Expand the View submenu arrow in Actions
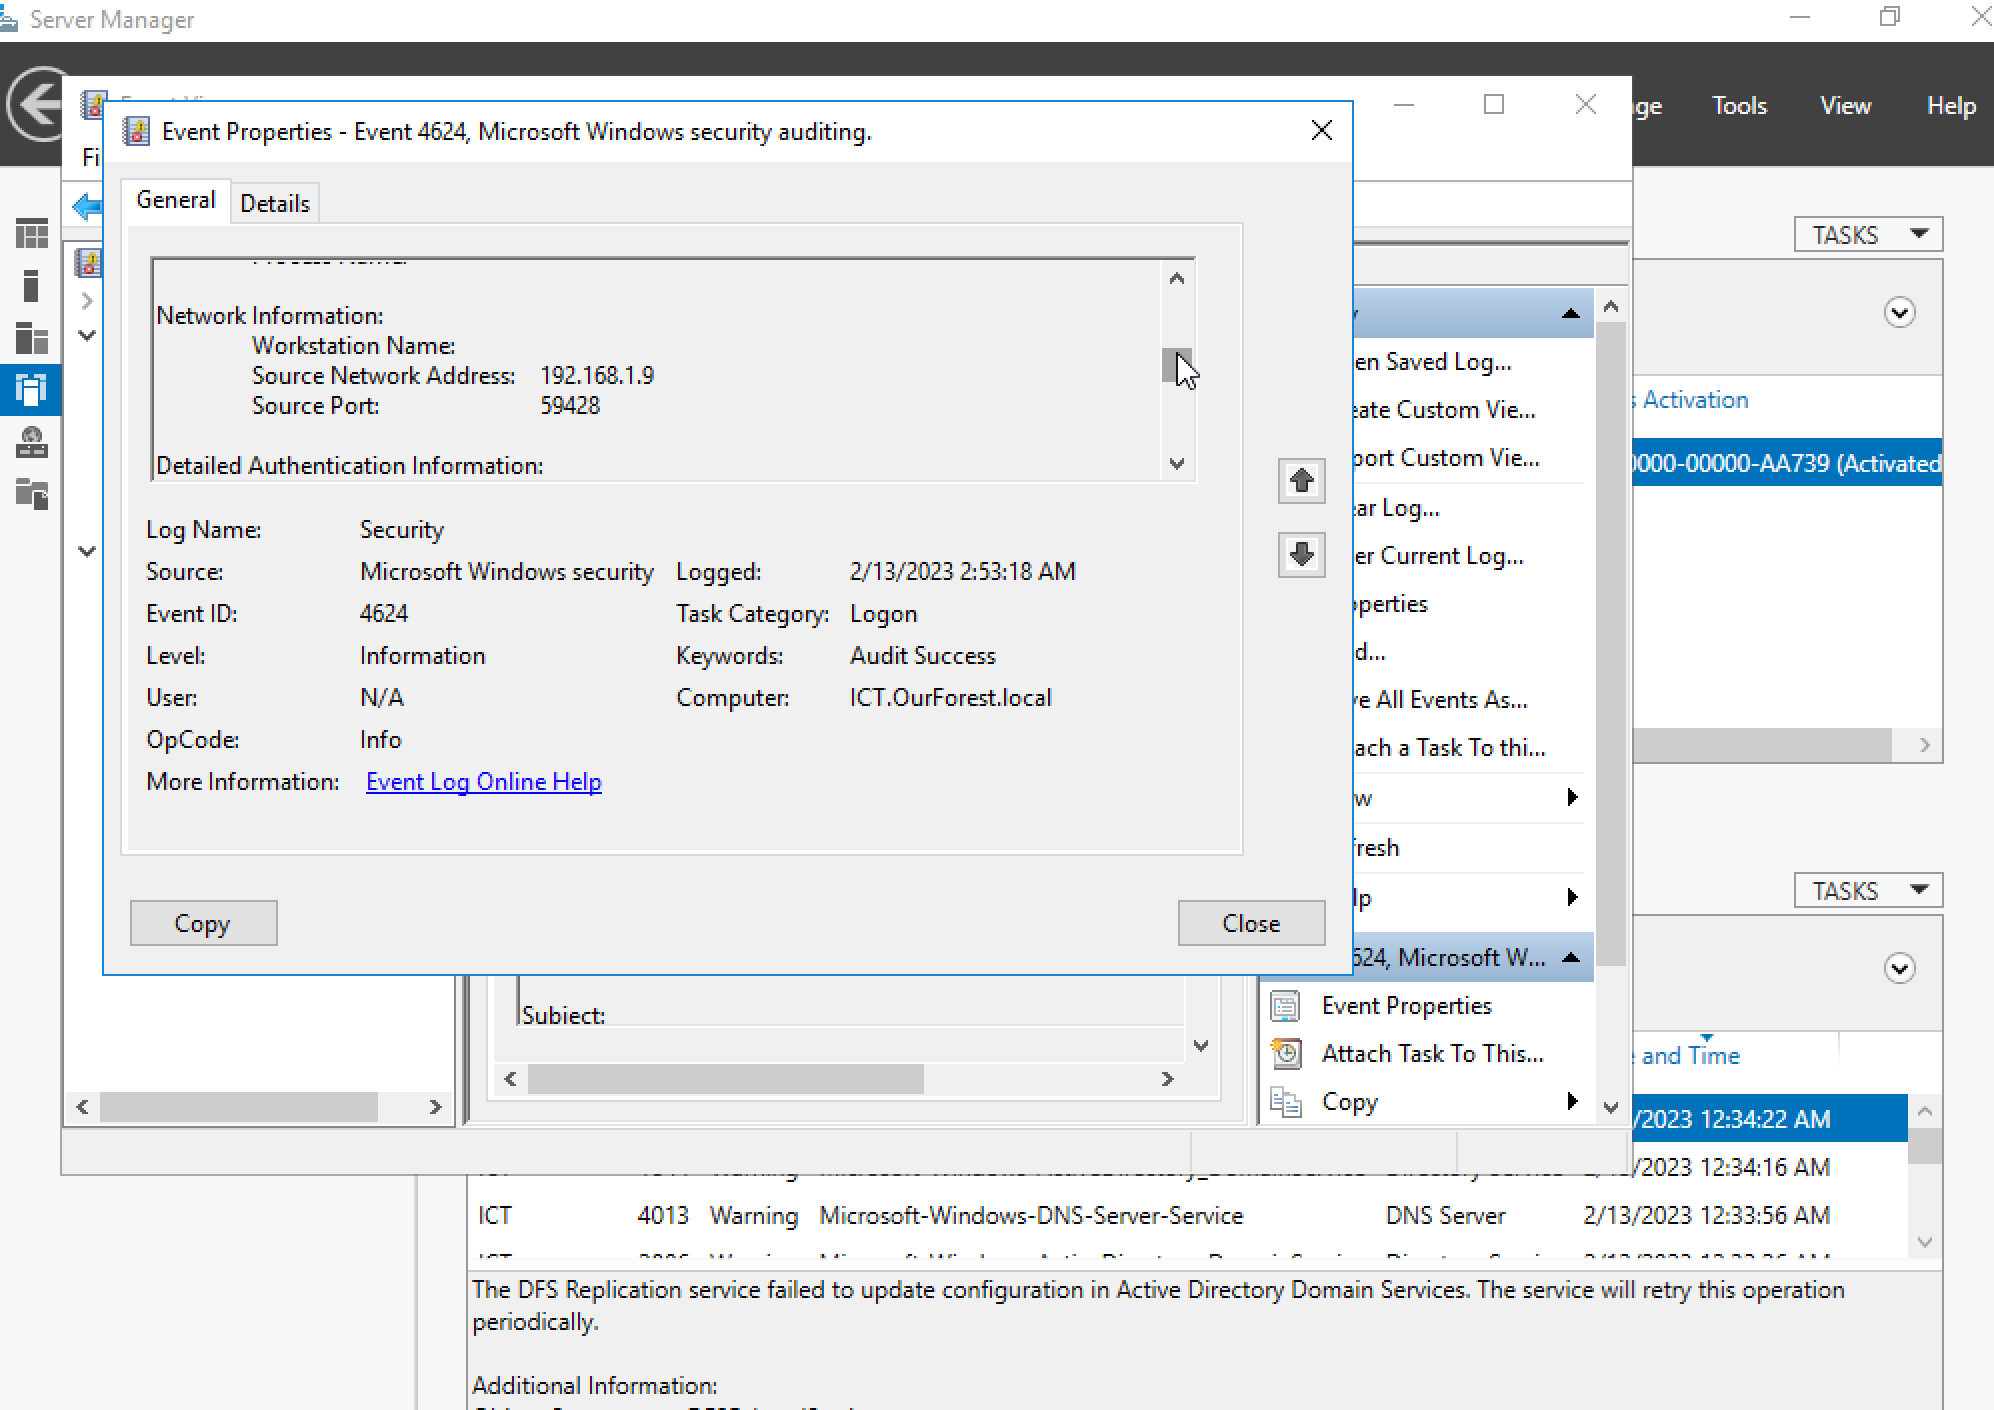The height and width of the screenshot is (1410, 1994). coord(1572,797)
